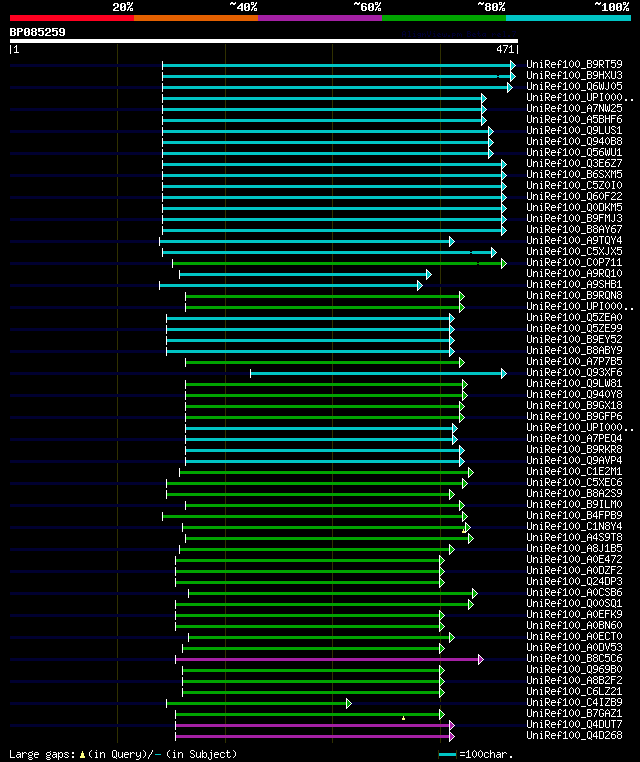Select the UniRef100_C0P711 label
Image resolution: width=640 pixels, height=762 pixels.
point(574,262)
